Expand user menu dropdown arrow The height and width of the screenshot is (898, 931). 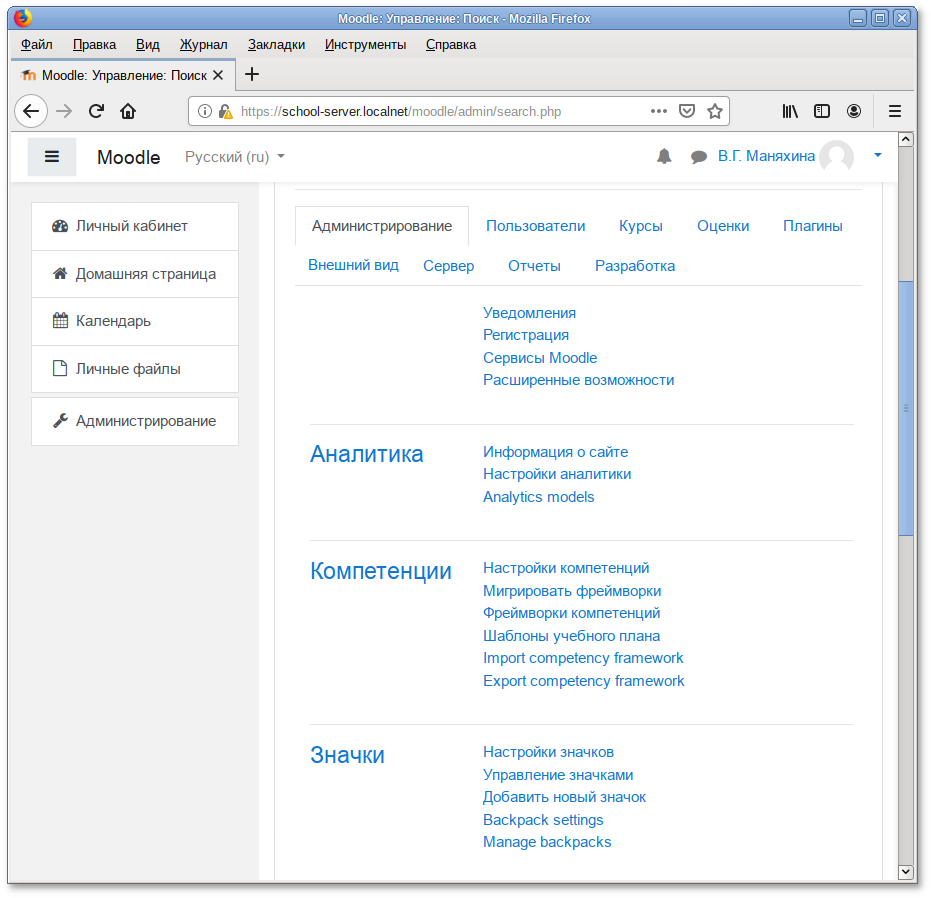point(878,156)
